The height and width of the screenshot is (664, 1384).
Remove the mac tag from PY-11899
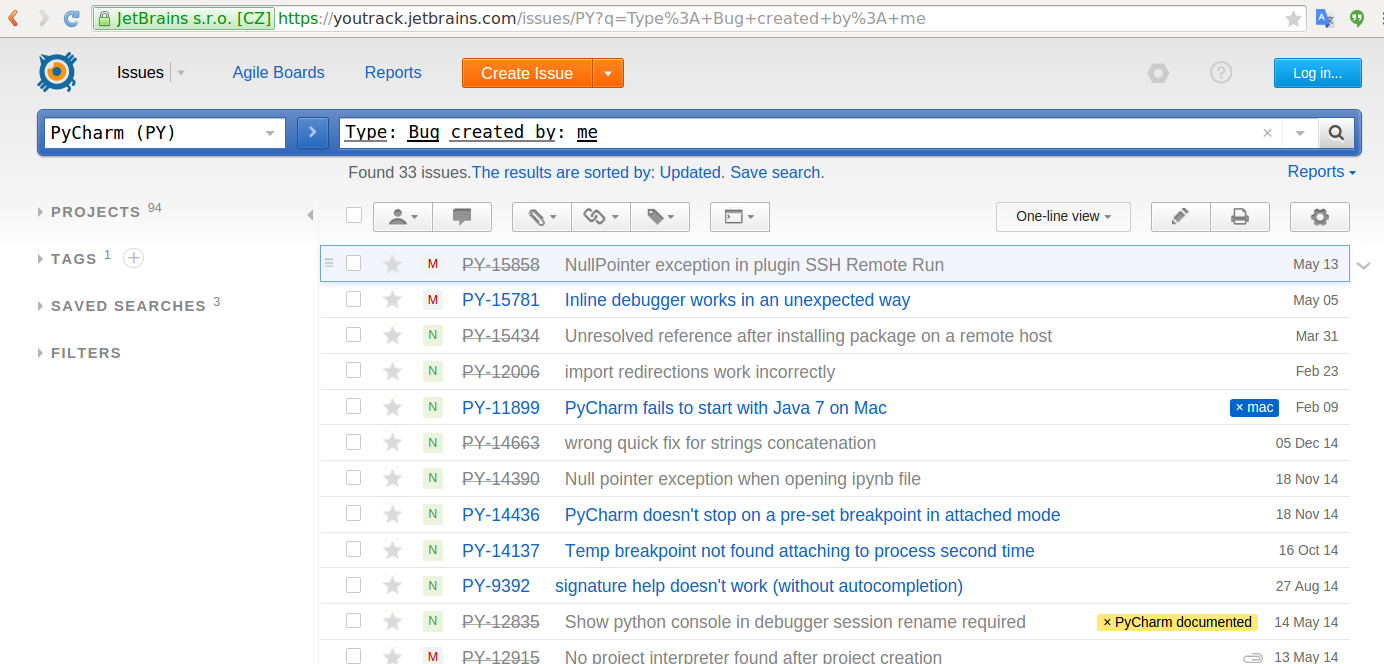pyautogui.click(x=1240, y=407)
